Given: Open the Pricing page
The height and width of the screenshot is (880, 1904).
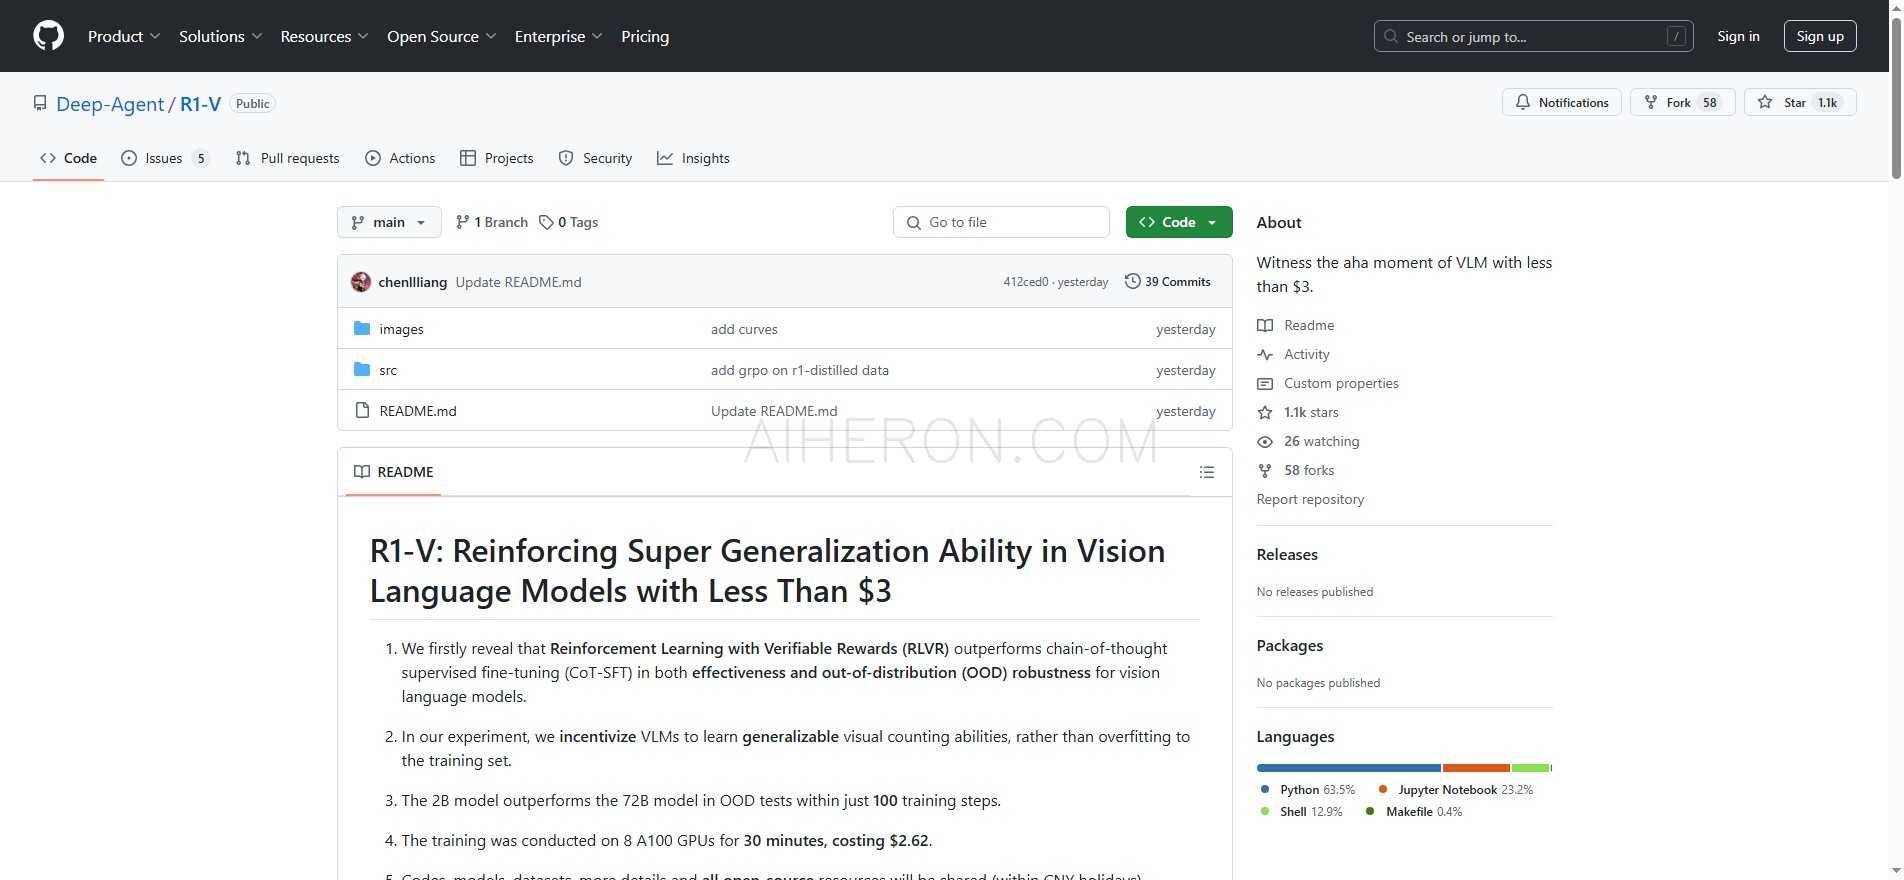Looking at the screenshot, I should 645,36.
